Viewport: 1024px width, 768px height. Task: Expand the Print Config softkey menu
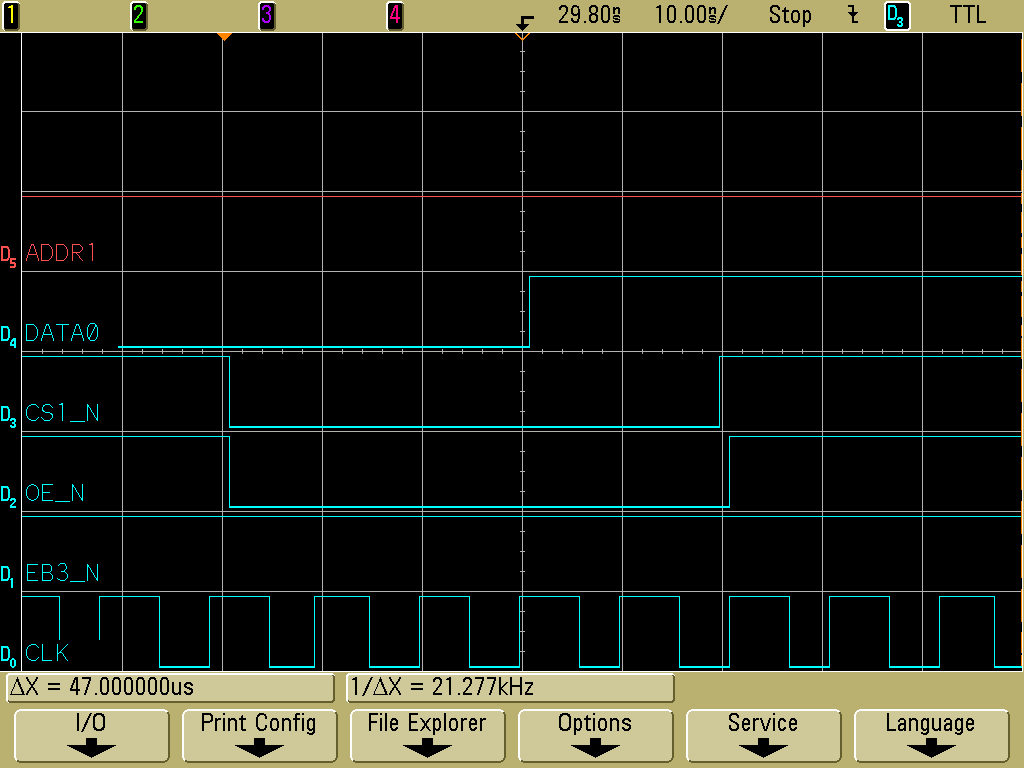click(258, 735)
